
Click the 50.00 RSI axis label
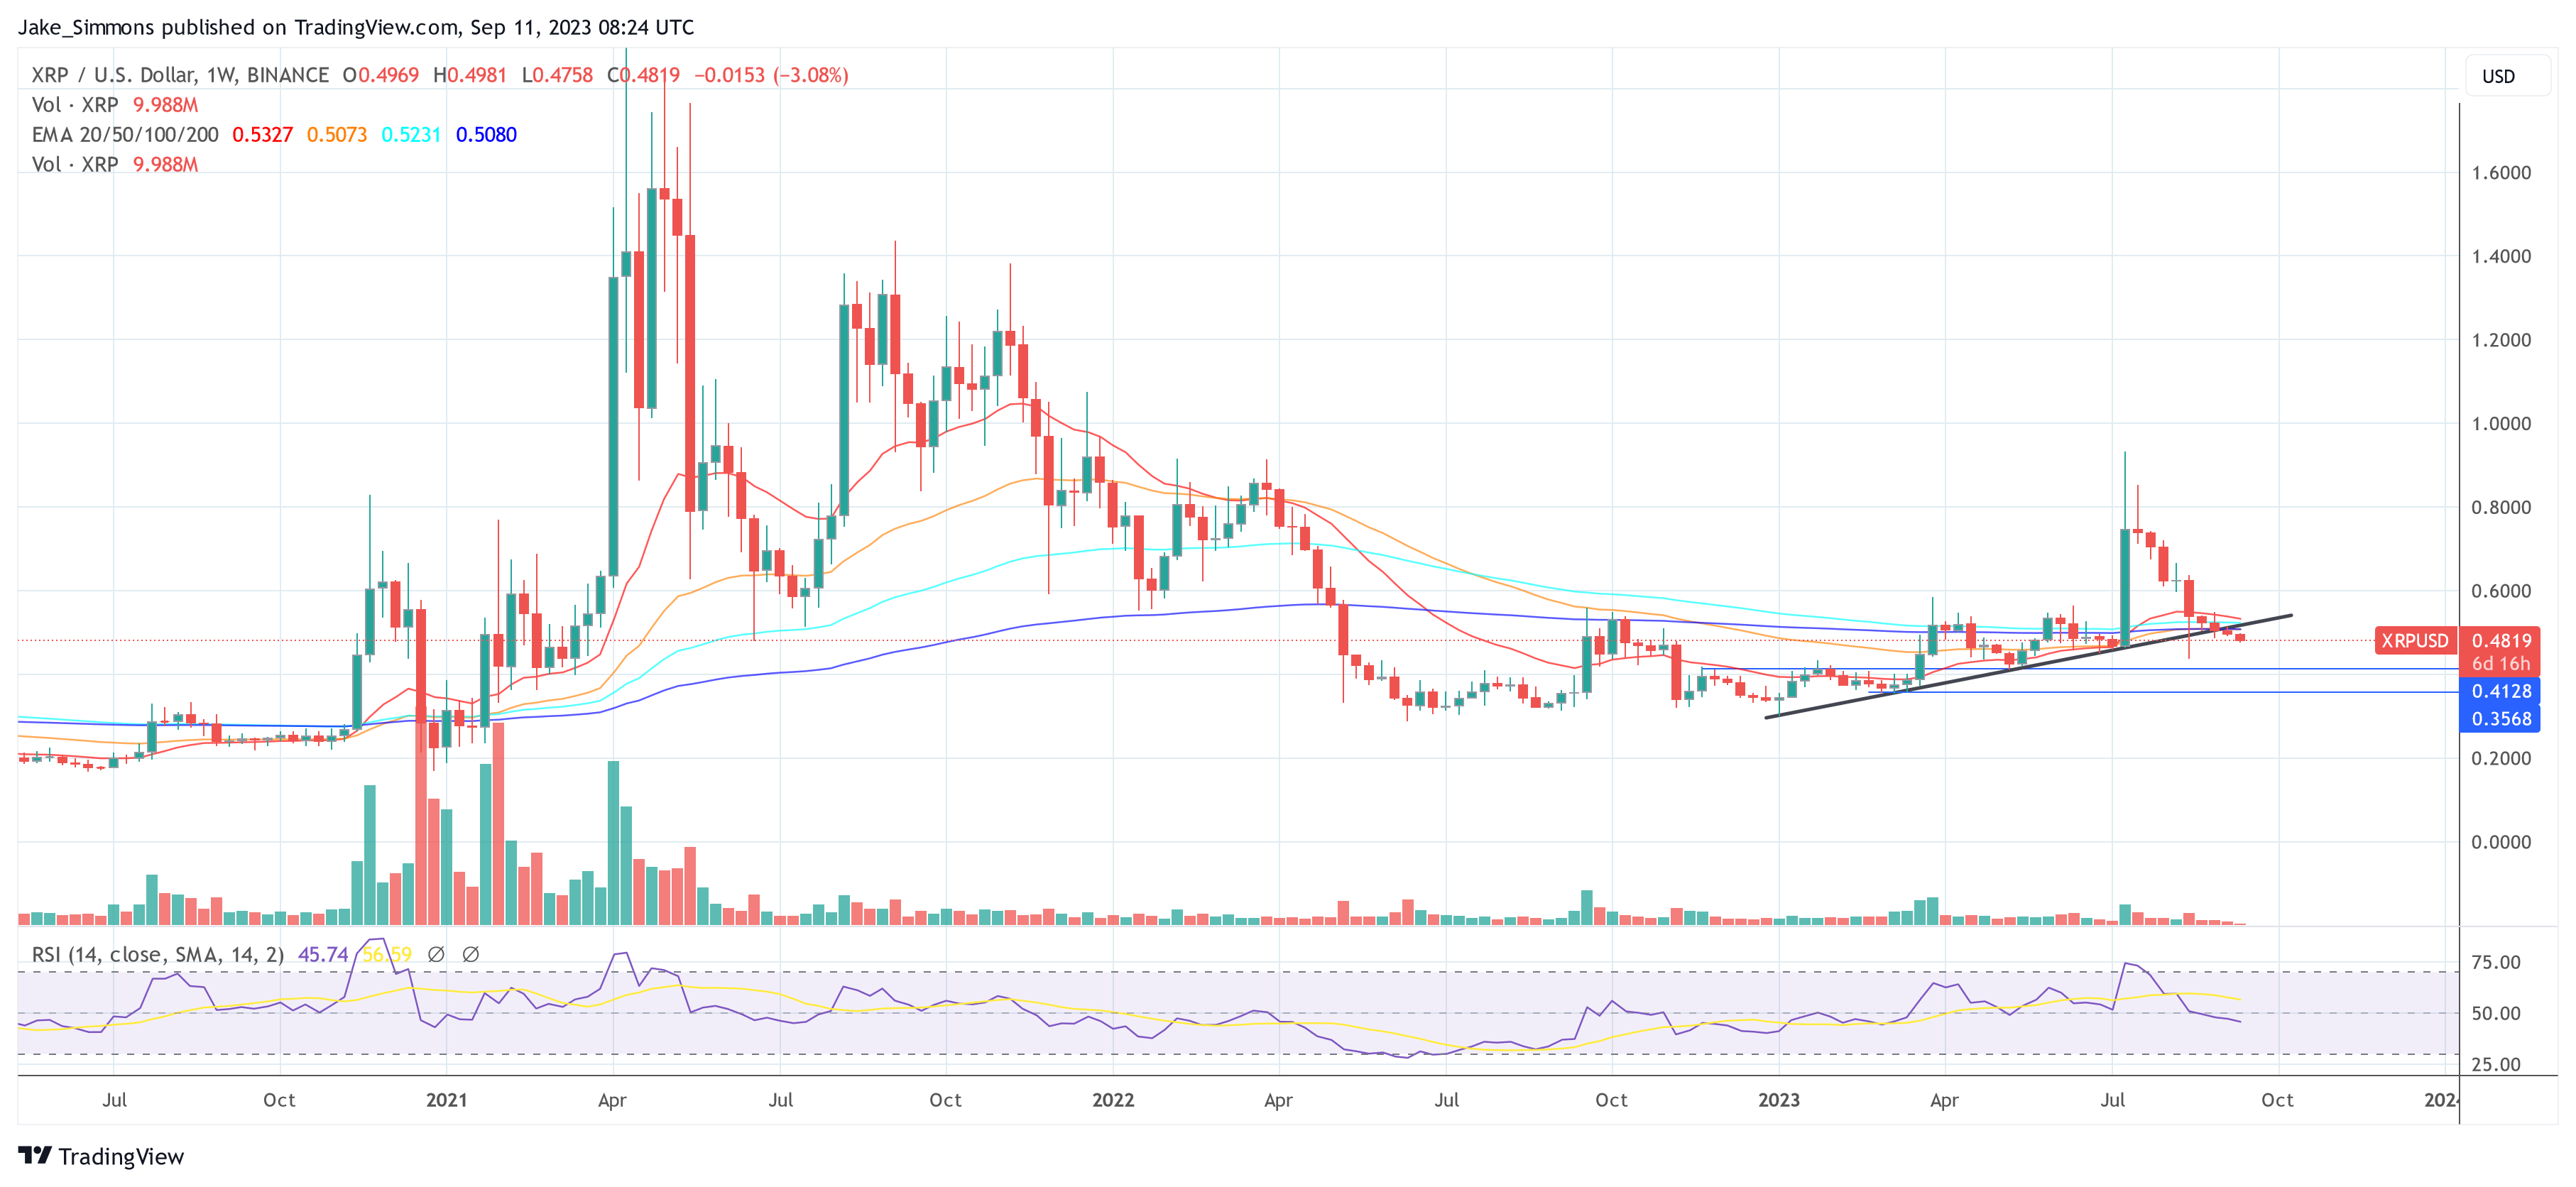coord(2495,1014)
